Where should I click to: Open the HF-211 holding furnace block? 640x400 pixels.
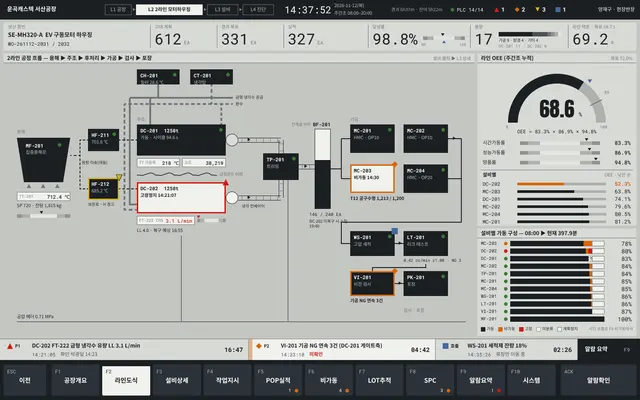(103, 140)
